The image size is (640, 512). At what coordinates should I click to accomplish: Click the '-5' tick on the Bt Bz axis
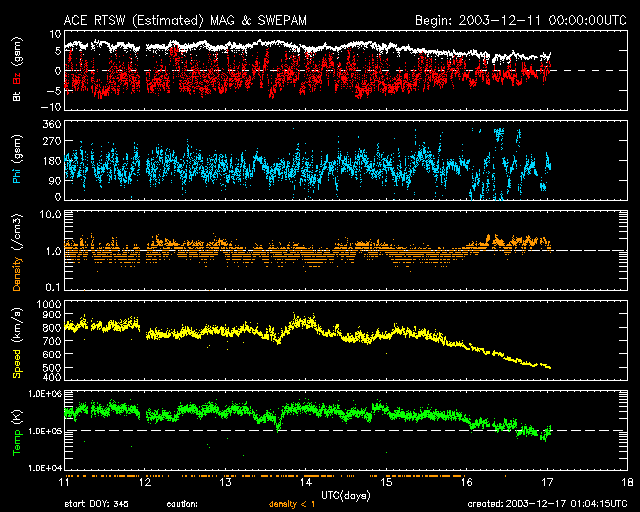click(54, 89)
